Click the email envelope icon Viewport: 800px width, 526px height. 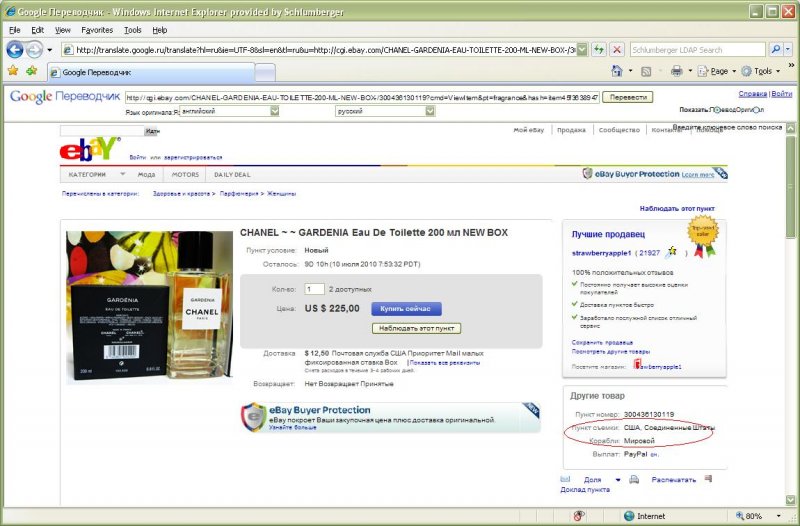[x=565, y=479]
